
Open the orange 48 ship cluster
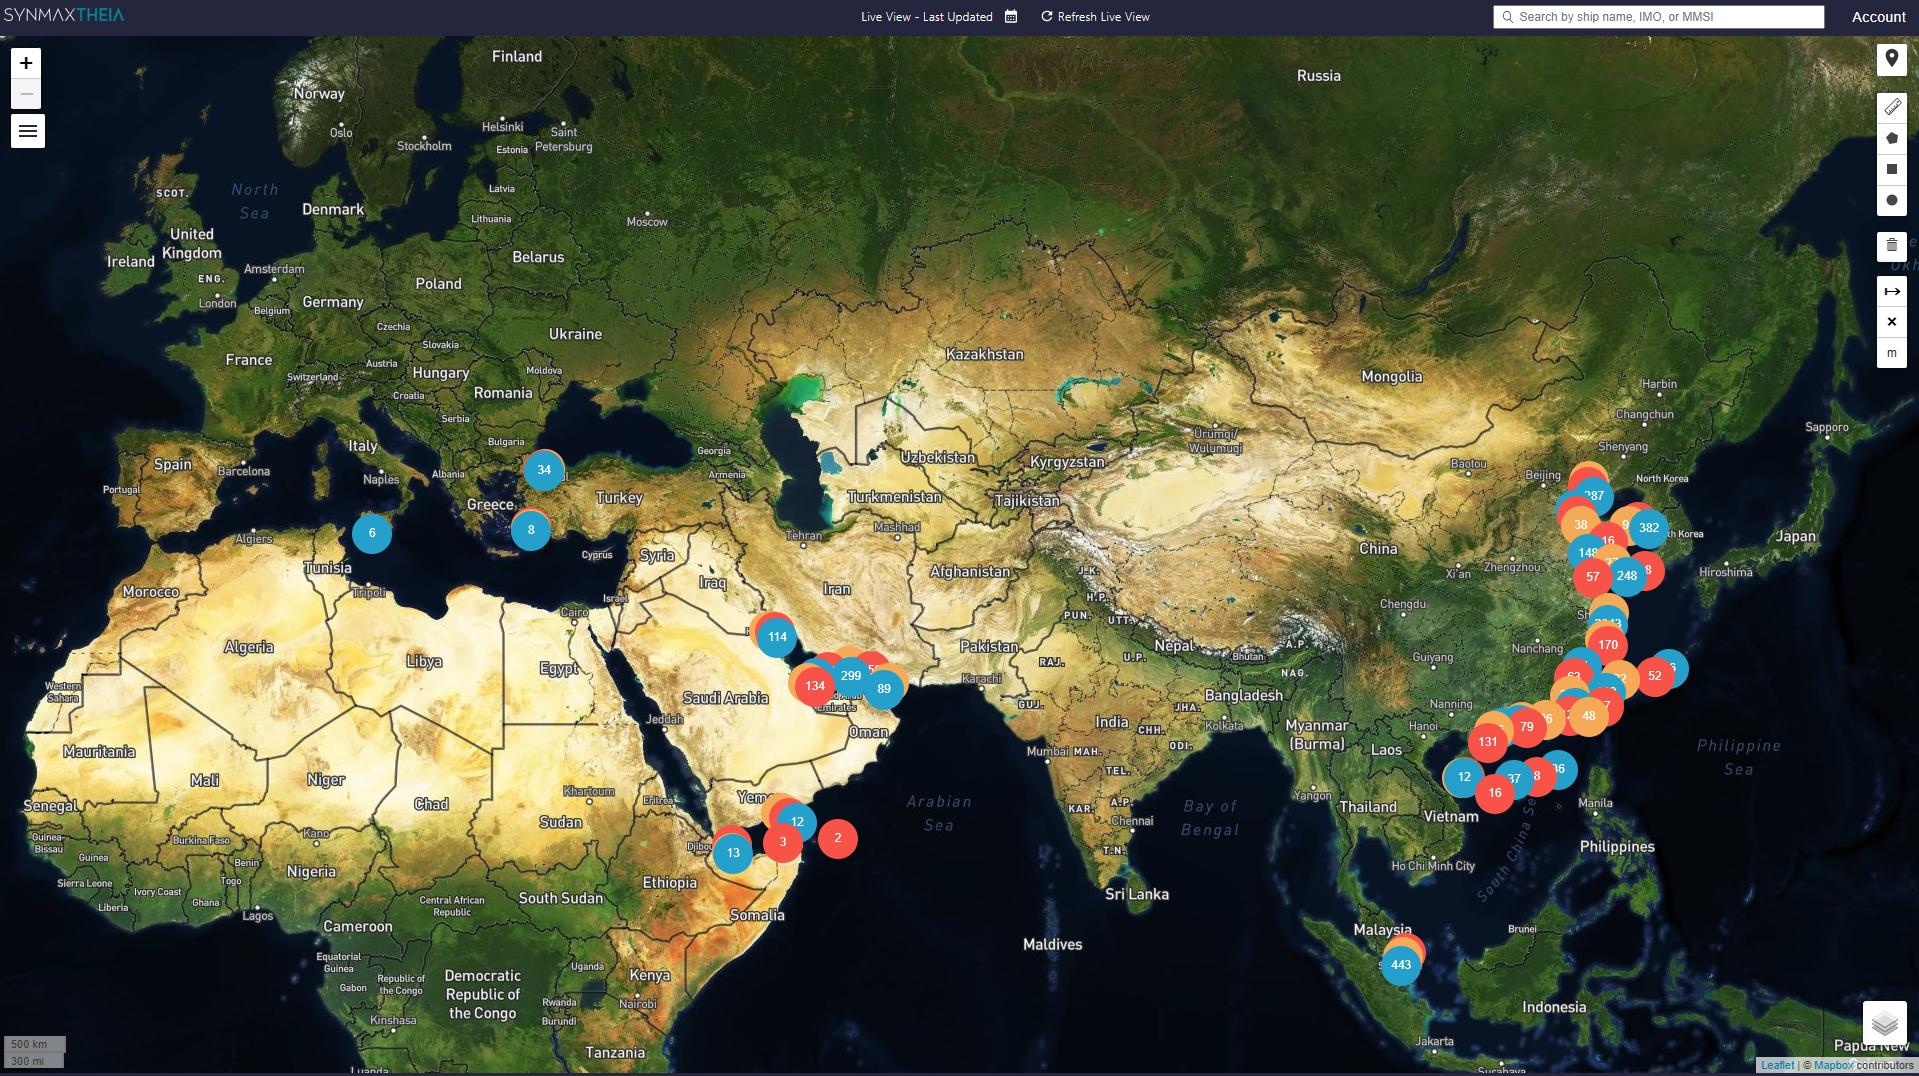click(x=1589, y=716)
